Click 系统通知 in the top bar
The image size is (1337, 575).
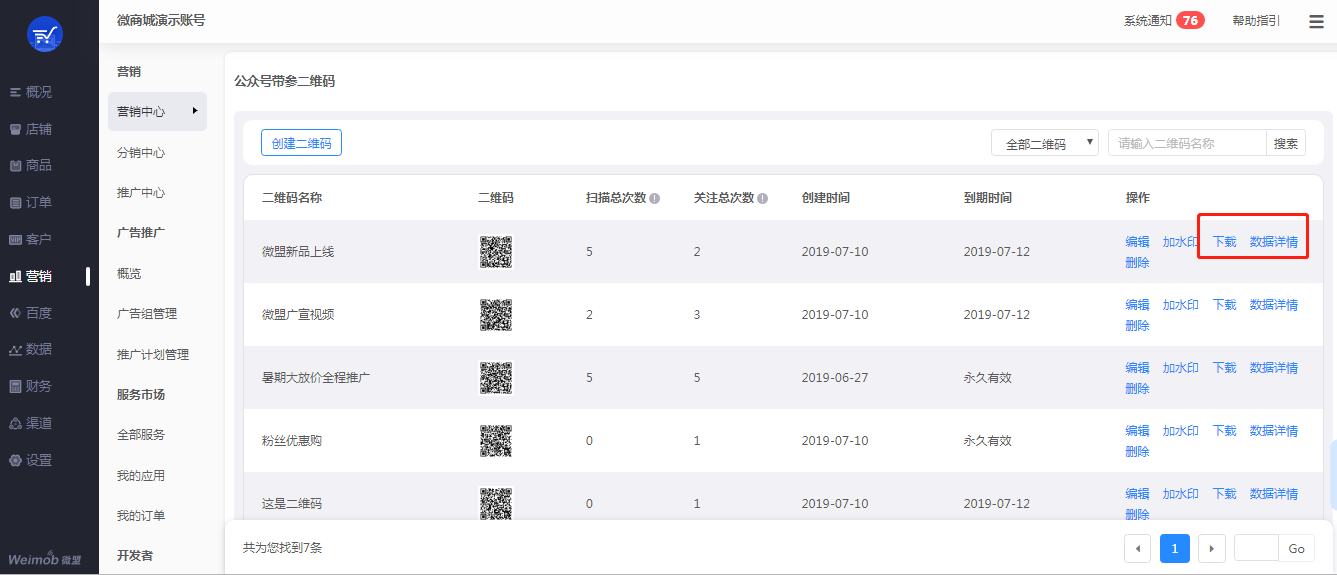1147,21
